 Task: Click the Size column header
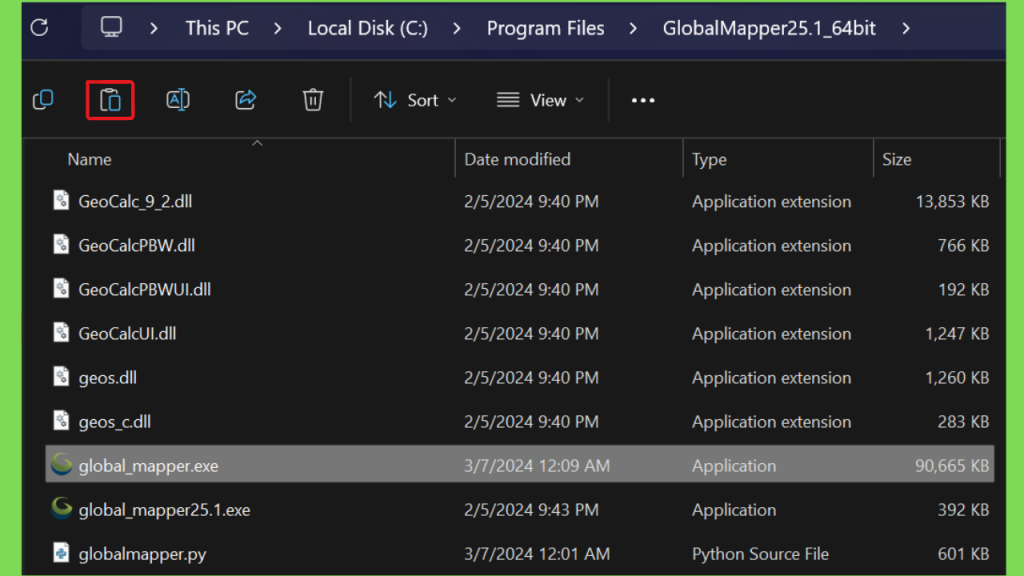(896, 159)
